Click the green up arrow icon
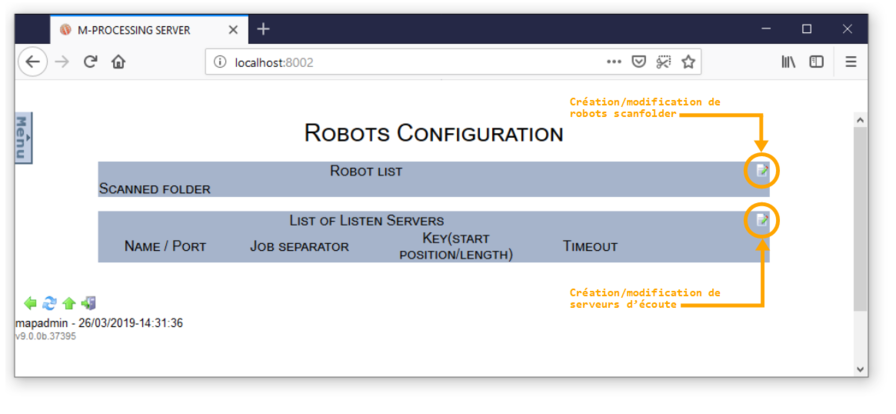Image resolution: width=896 pixels, height=414 pixels. tap(69, 303)
